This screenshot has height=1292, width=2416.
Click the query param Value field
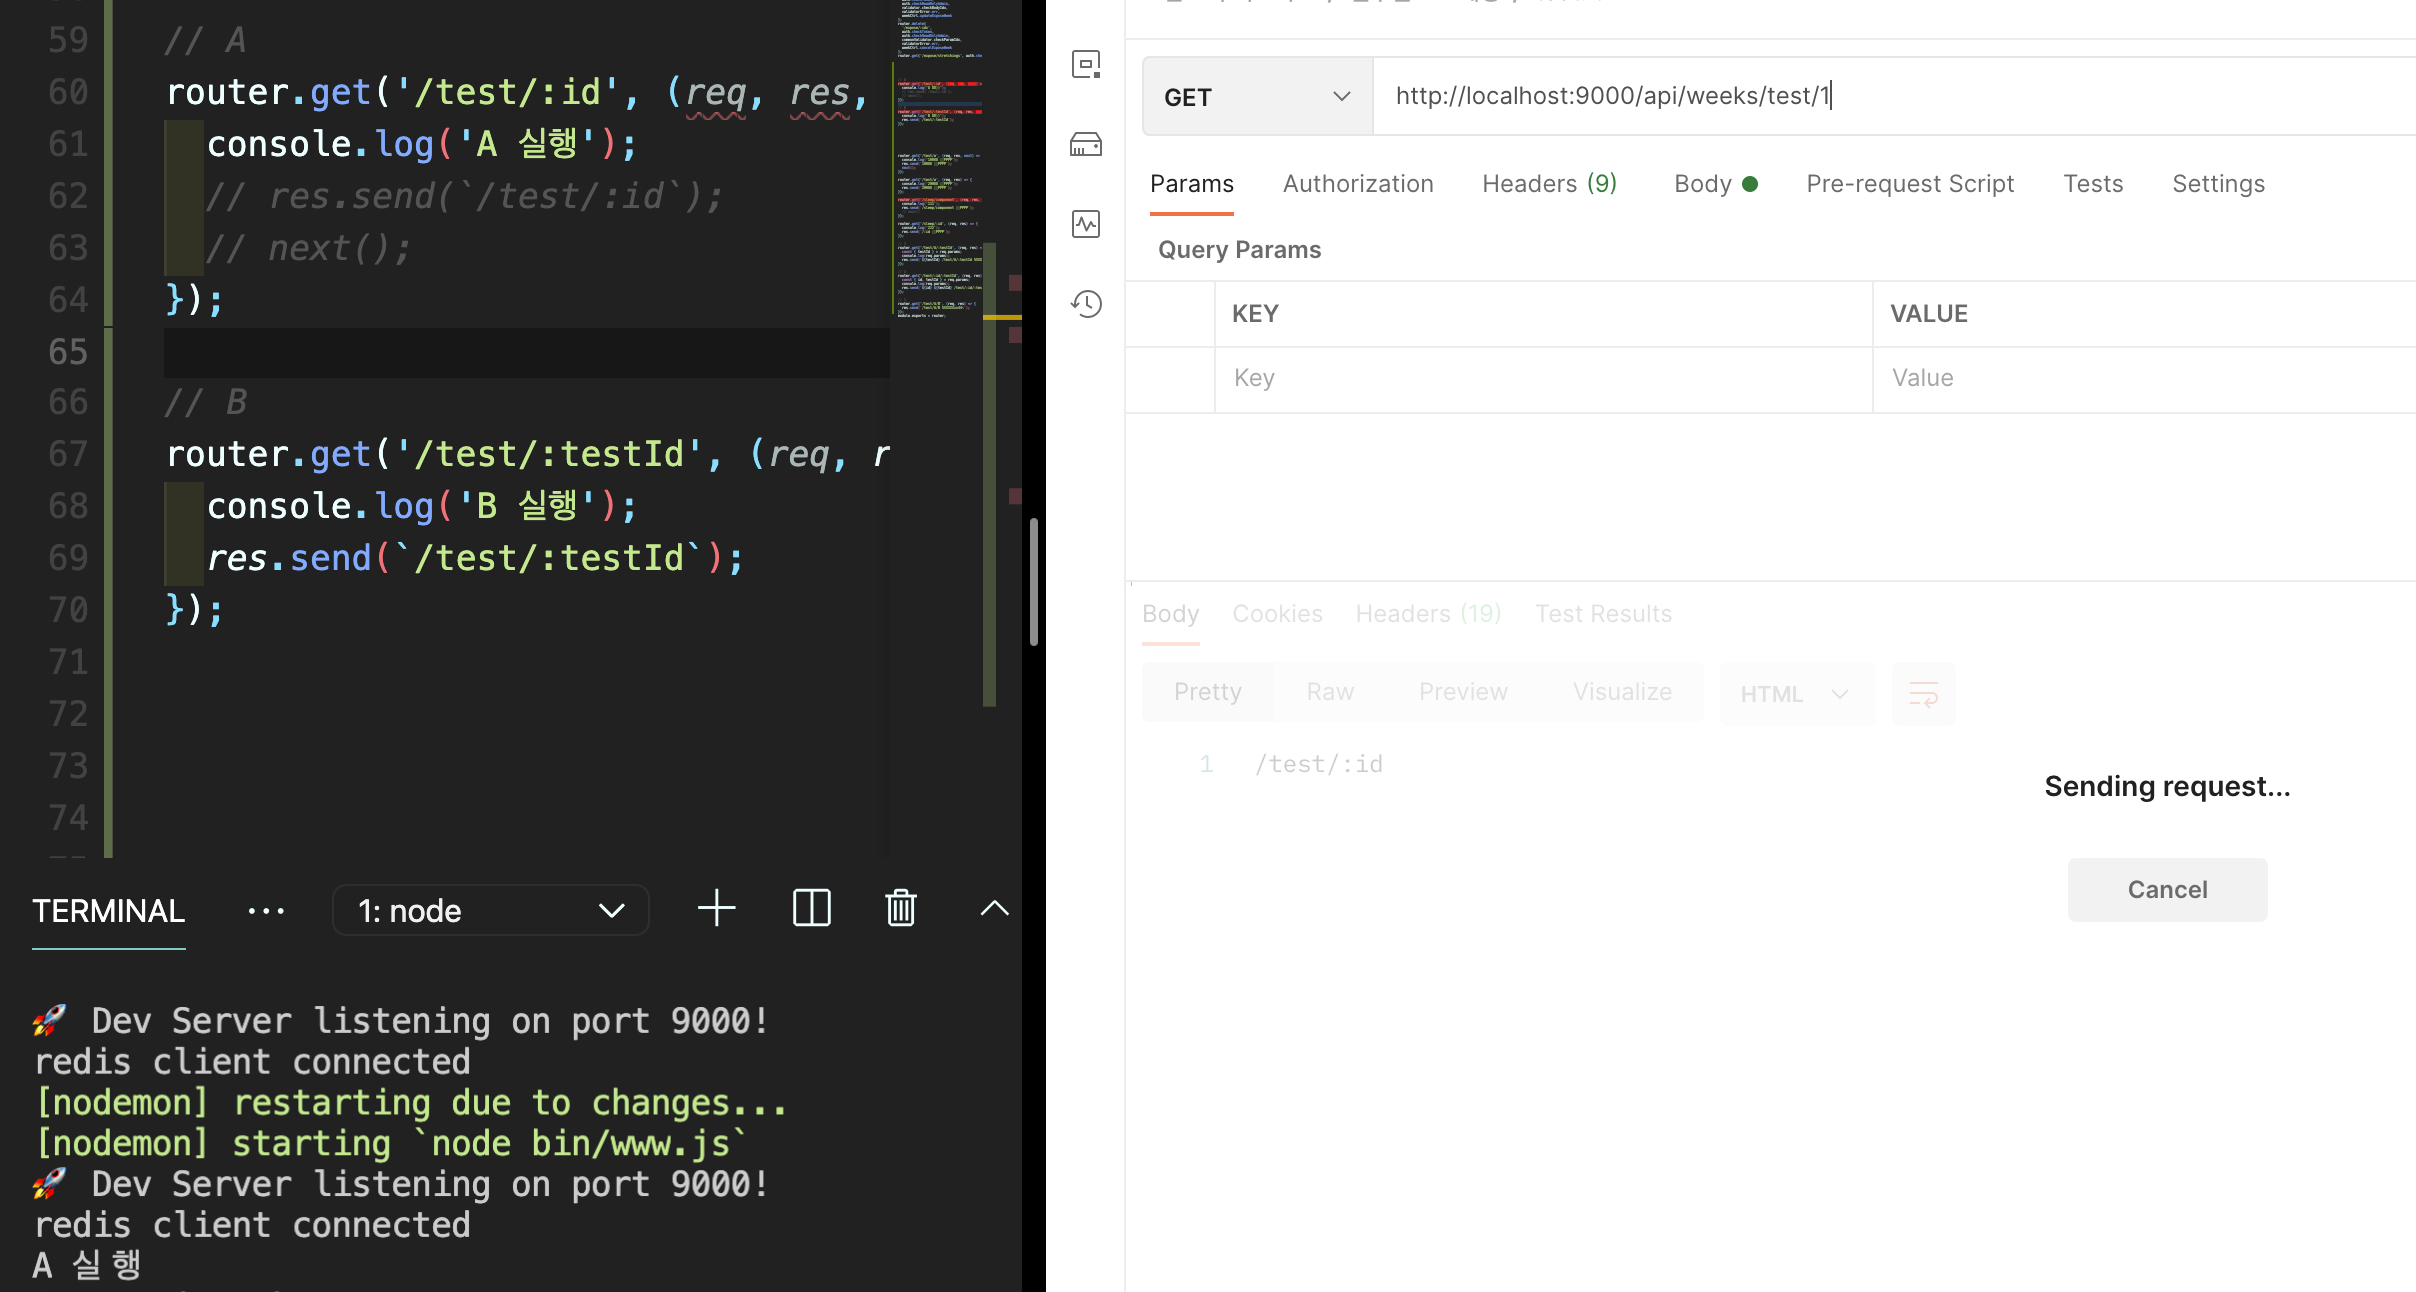pos(2144,379)
